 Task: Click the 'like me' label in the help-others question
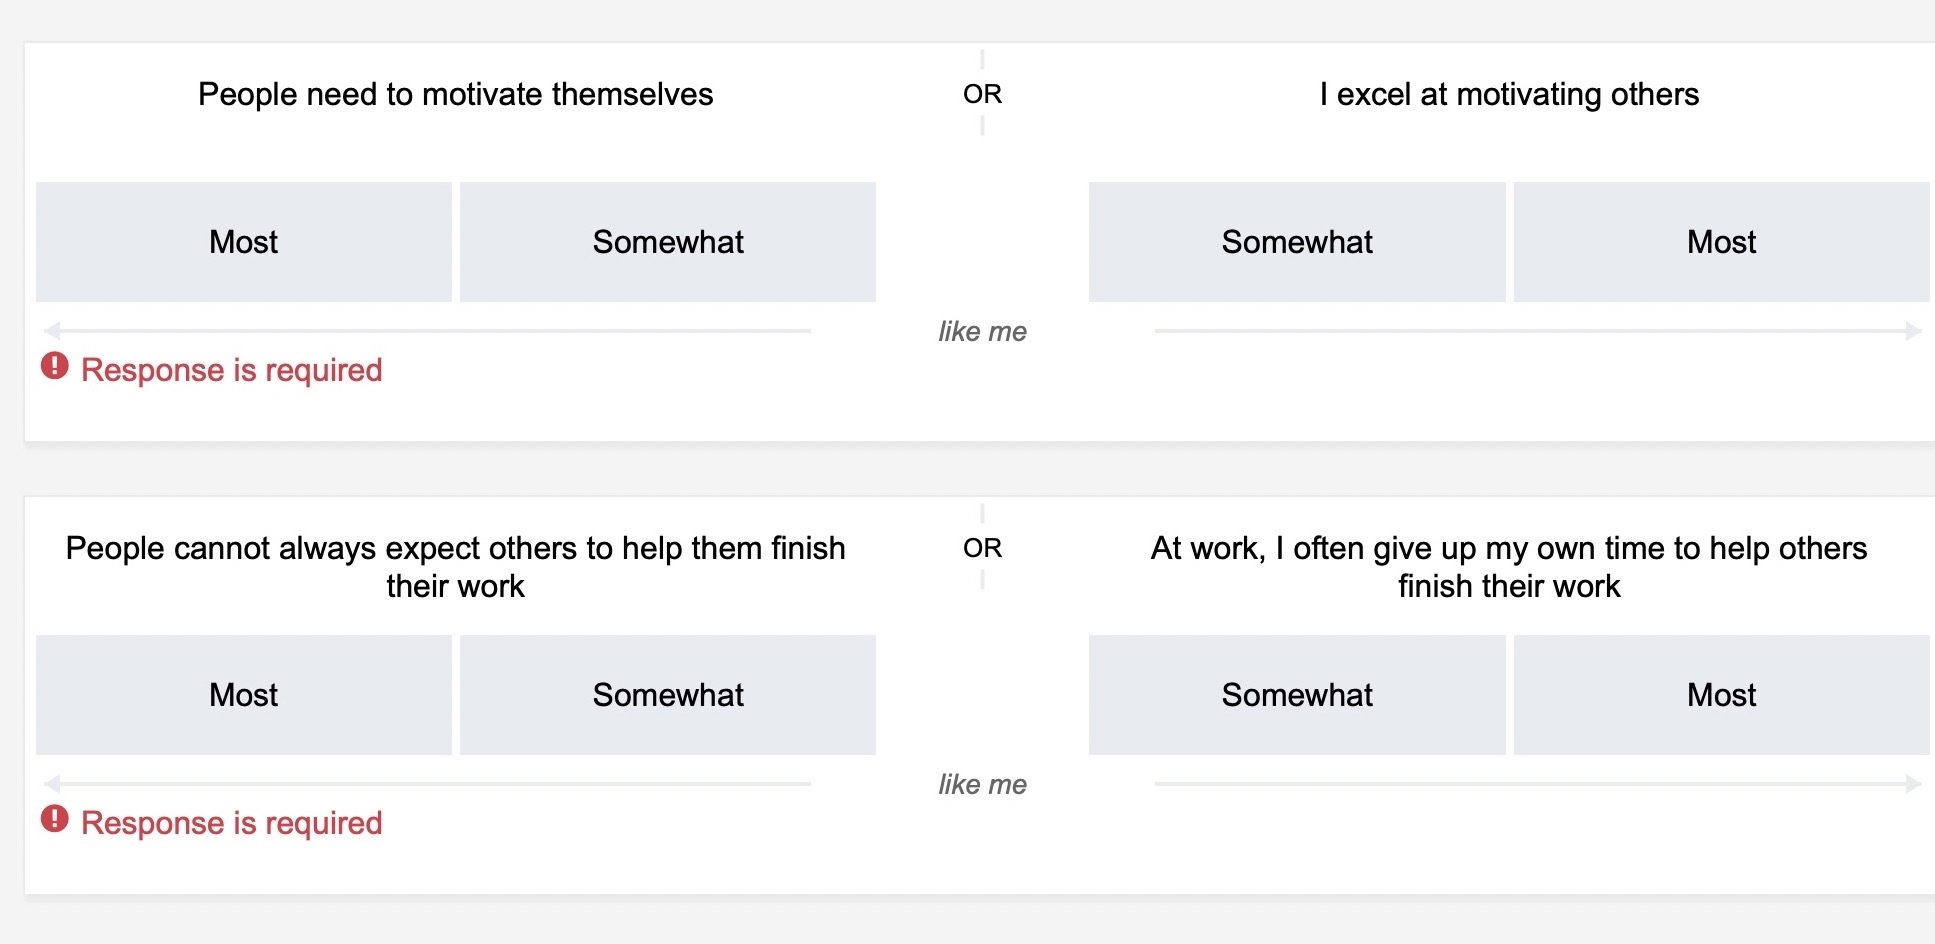click(982, 785)
